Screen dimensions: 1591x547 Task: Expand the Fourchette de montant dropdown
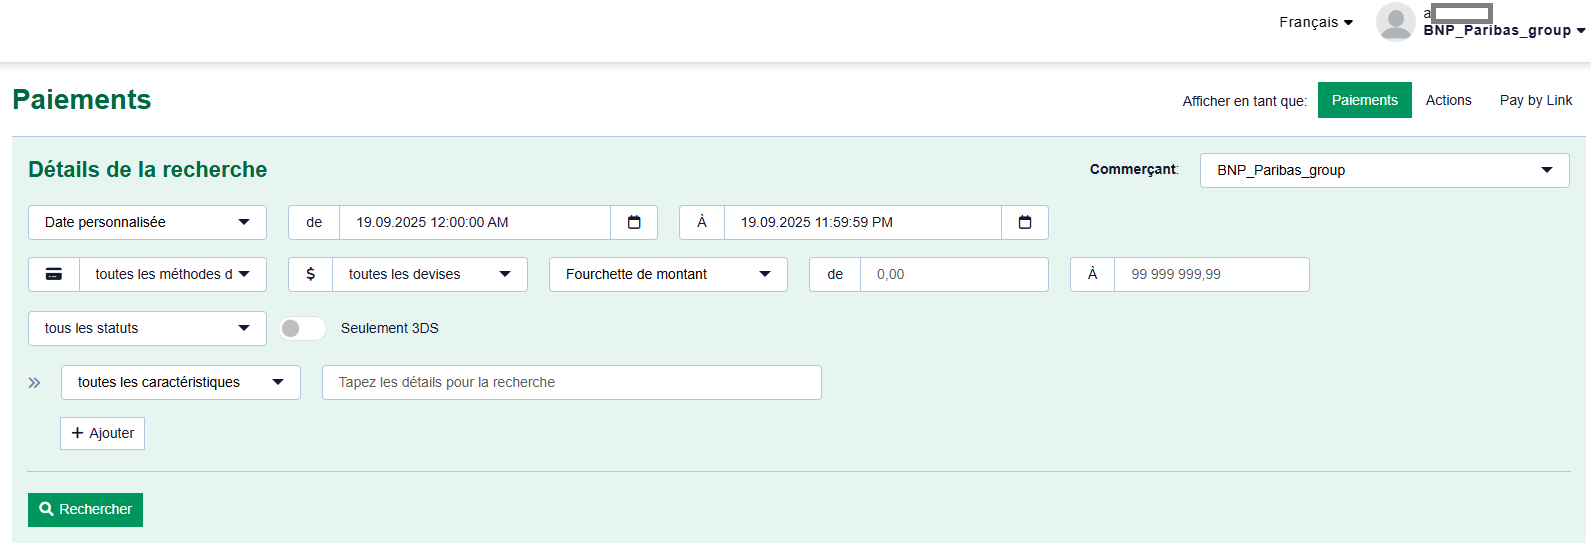click(668, 274)
